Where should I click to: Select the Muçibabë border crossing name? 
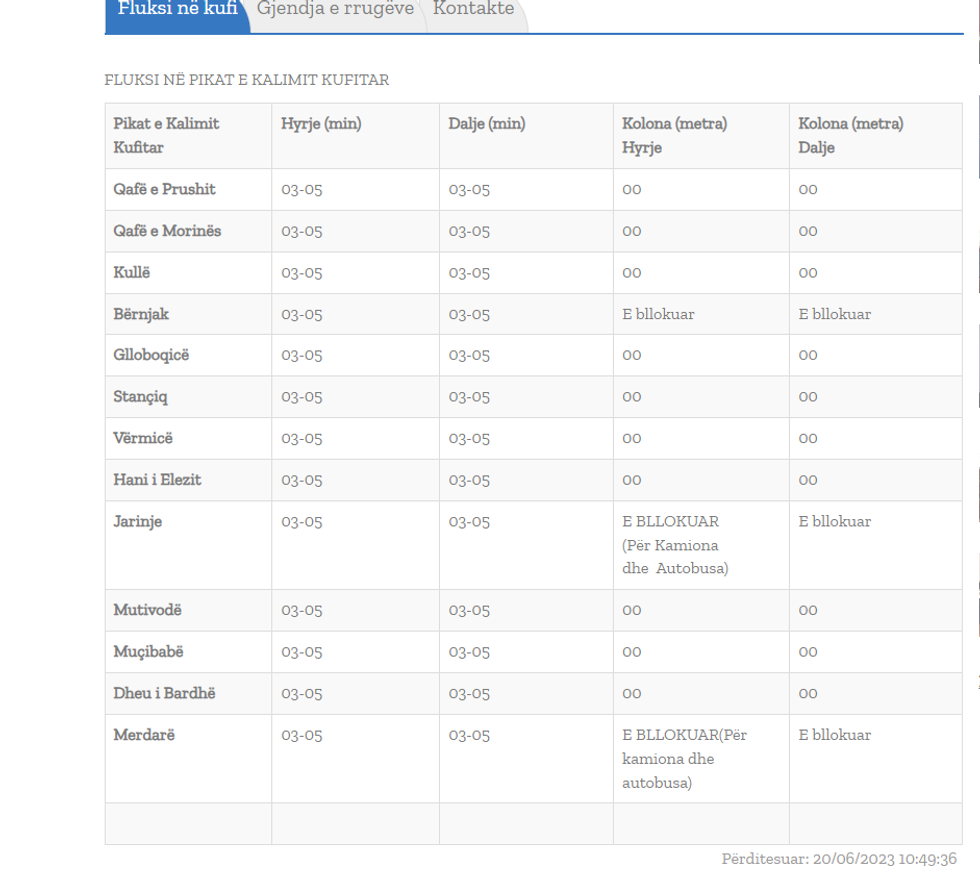coord(148,652)
